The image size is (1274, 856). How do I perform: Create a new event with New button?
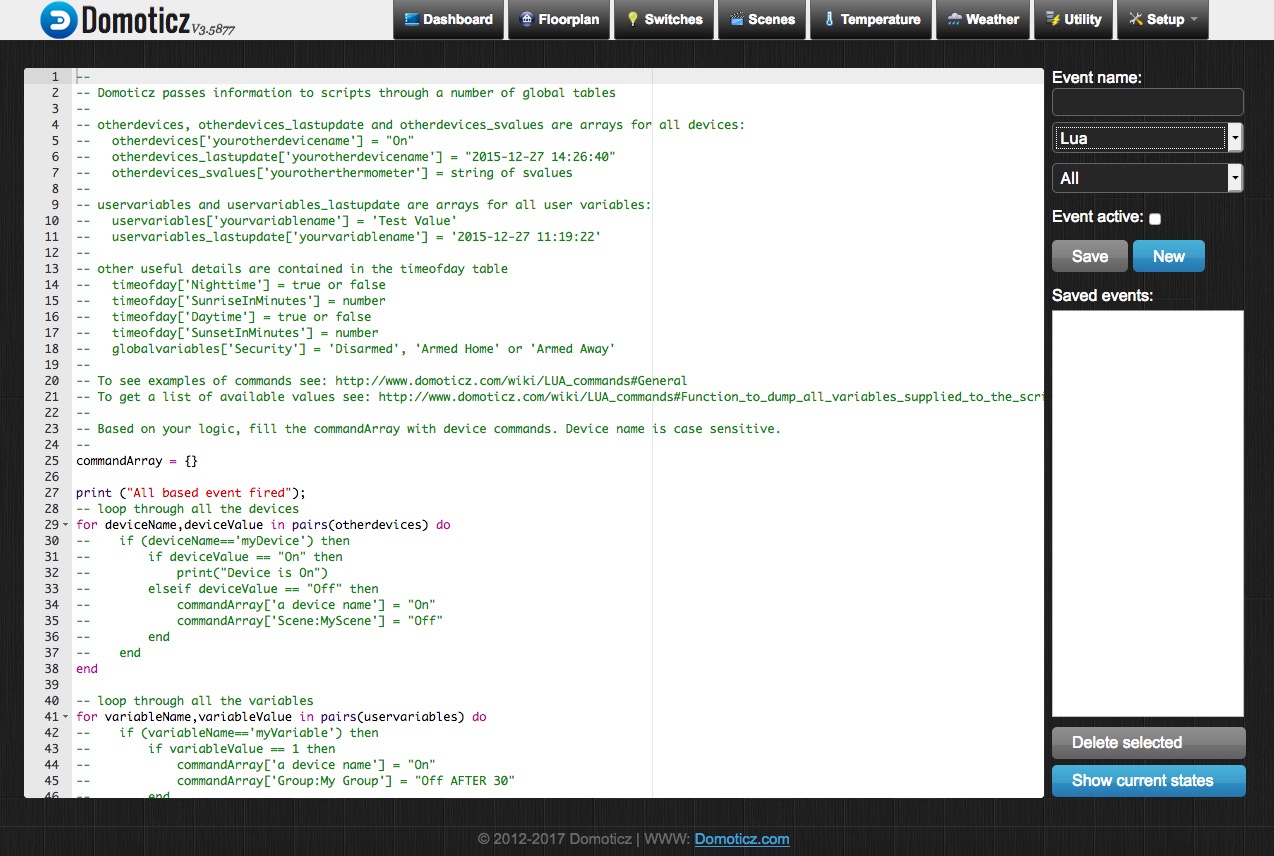pos(1168,256)
